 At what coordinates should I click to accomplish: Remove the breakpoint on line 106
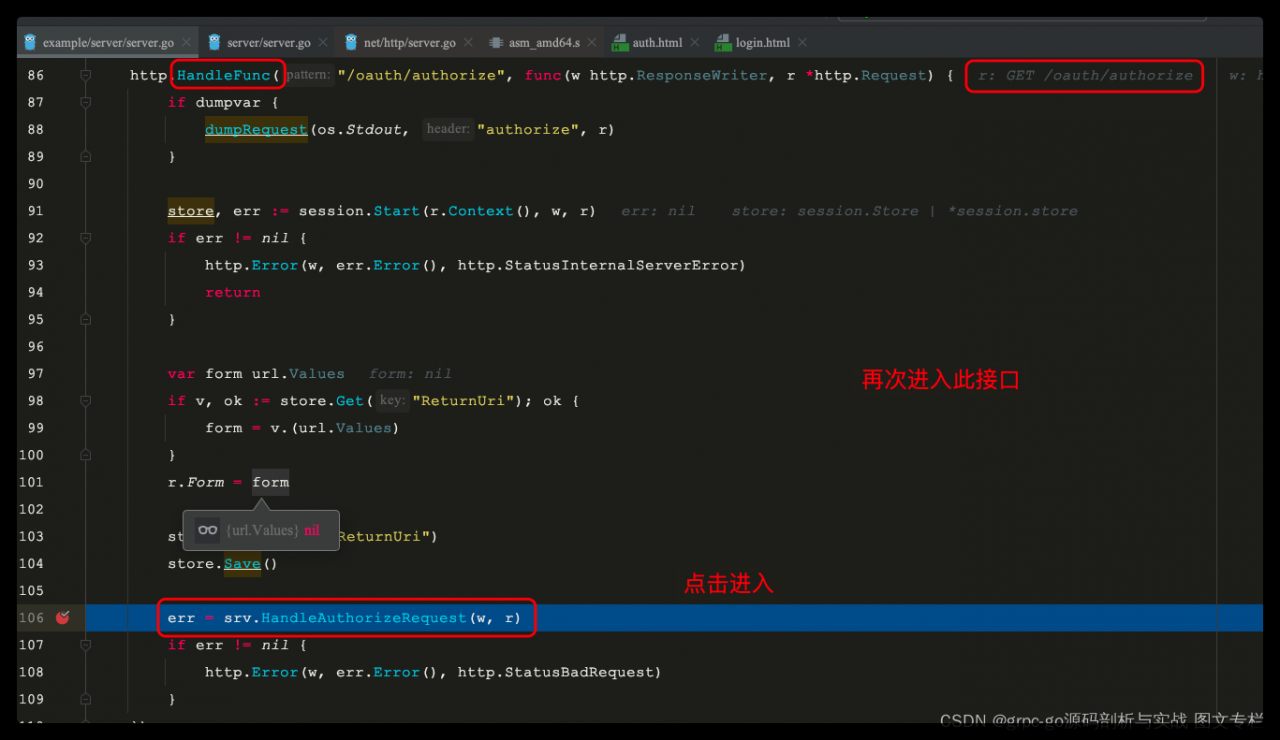click(x=63, y=618)
